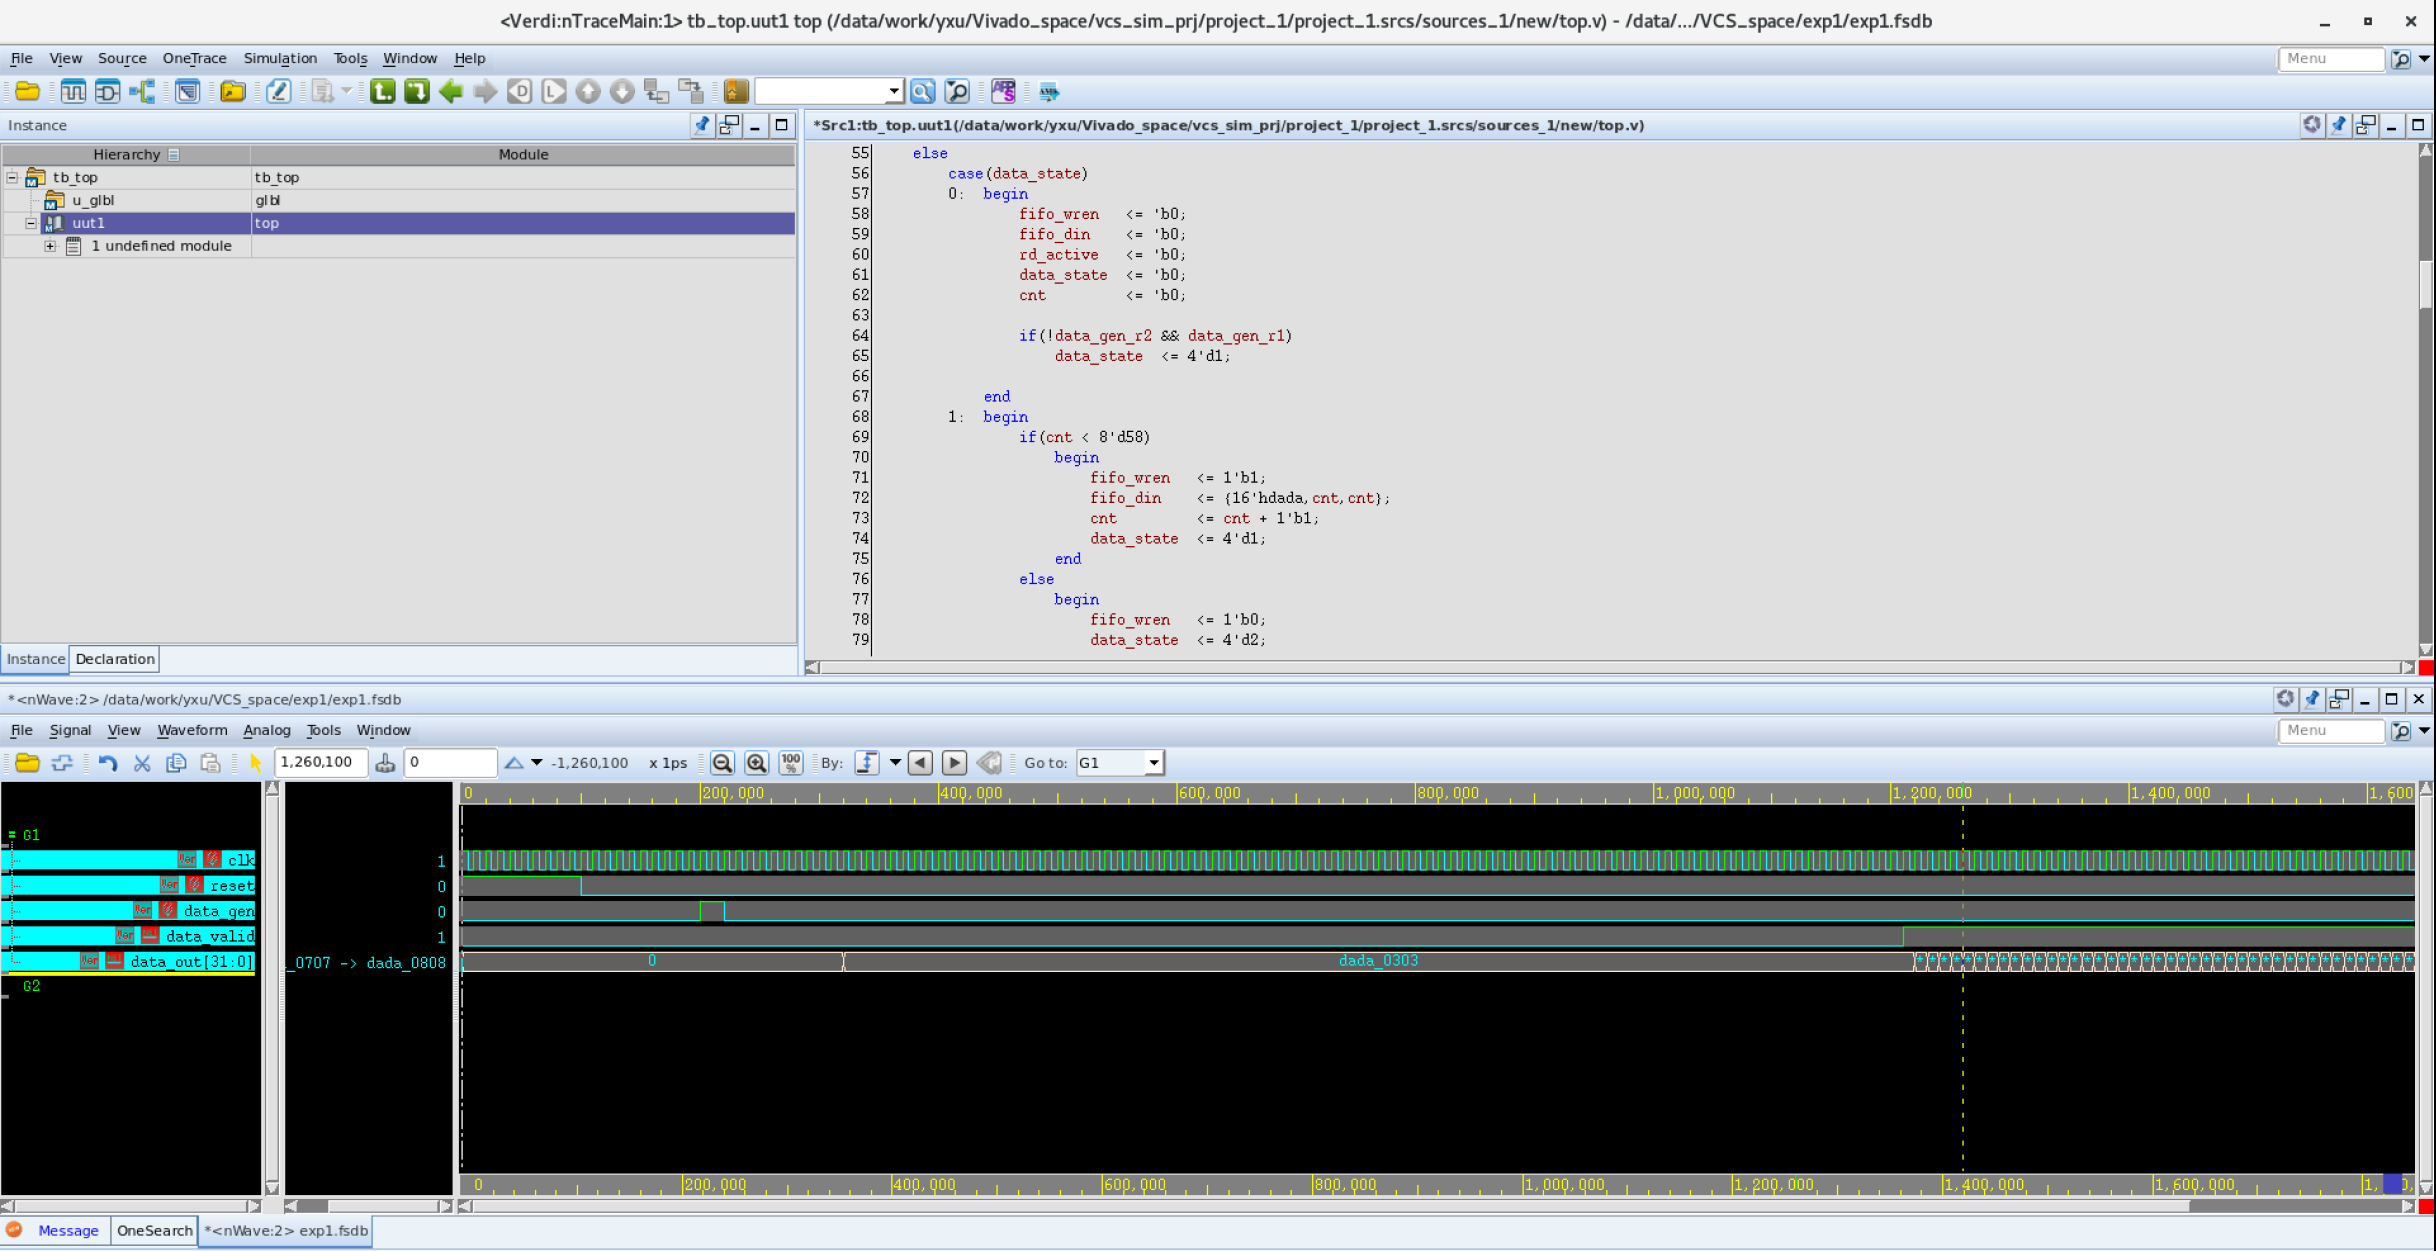Screen dimensions: 2436x1251
Task: Undo with the blue arrow in nWave
Action: coord(107,763)
